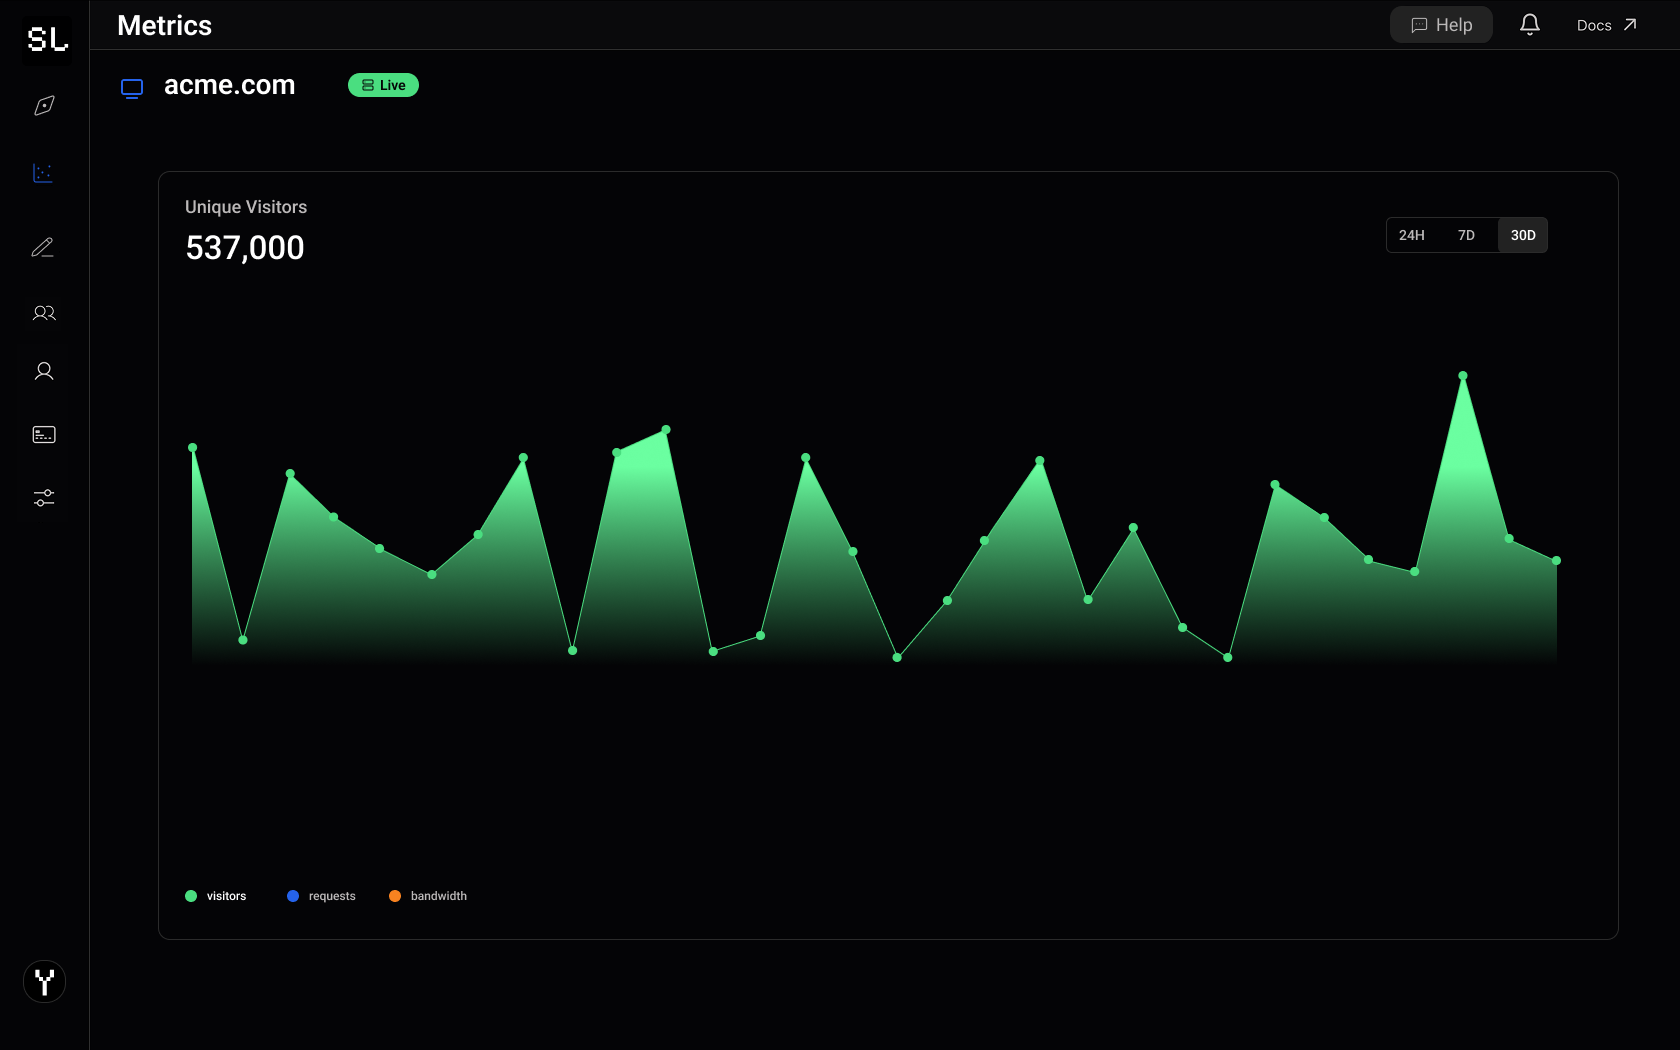Show the bandwidth series in the legend
The width and height of the screenshot is (1680, 1050).
pos(428,896)
